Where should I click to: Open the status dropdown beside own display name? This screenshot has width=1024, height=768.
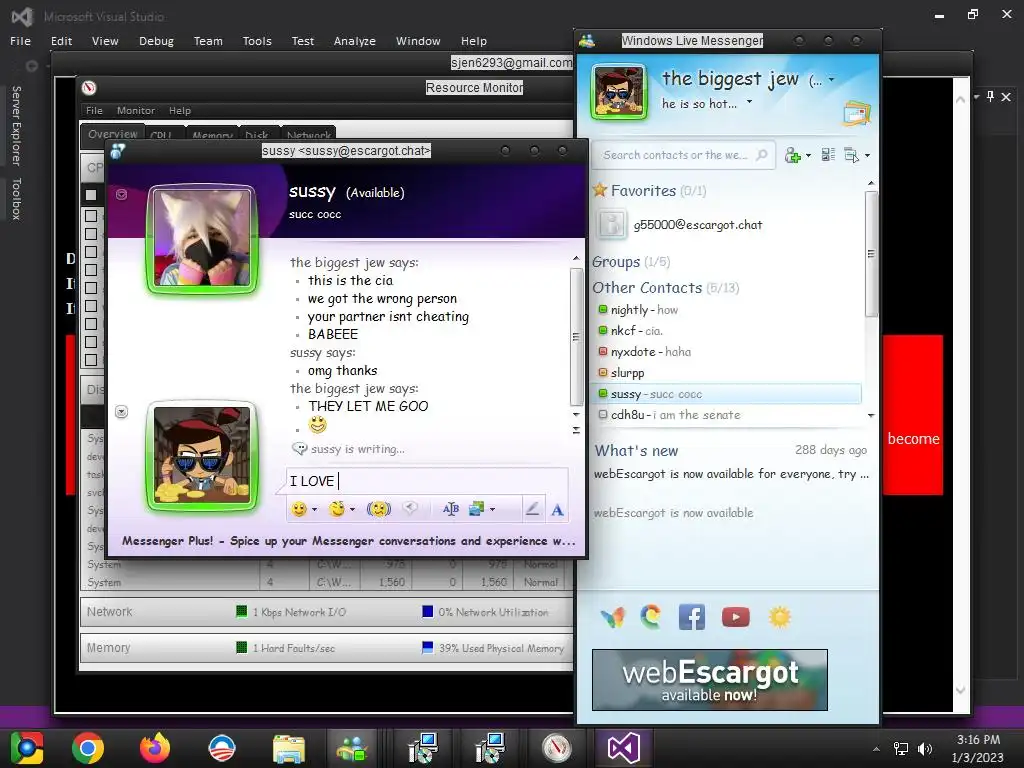tap(831, 80)
